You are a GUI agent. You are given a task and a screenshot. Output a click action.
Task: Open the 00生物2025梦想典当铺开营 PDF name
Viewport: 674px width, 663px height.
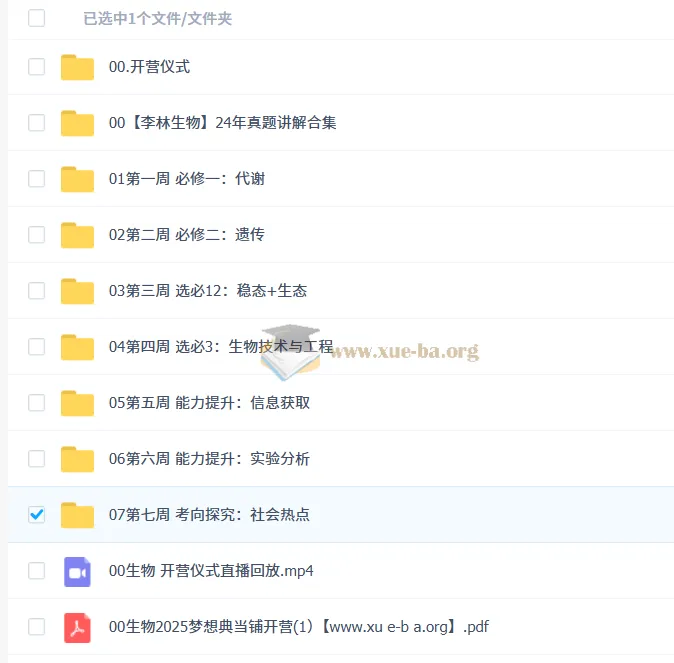pos(299,627)
